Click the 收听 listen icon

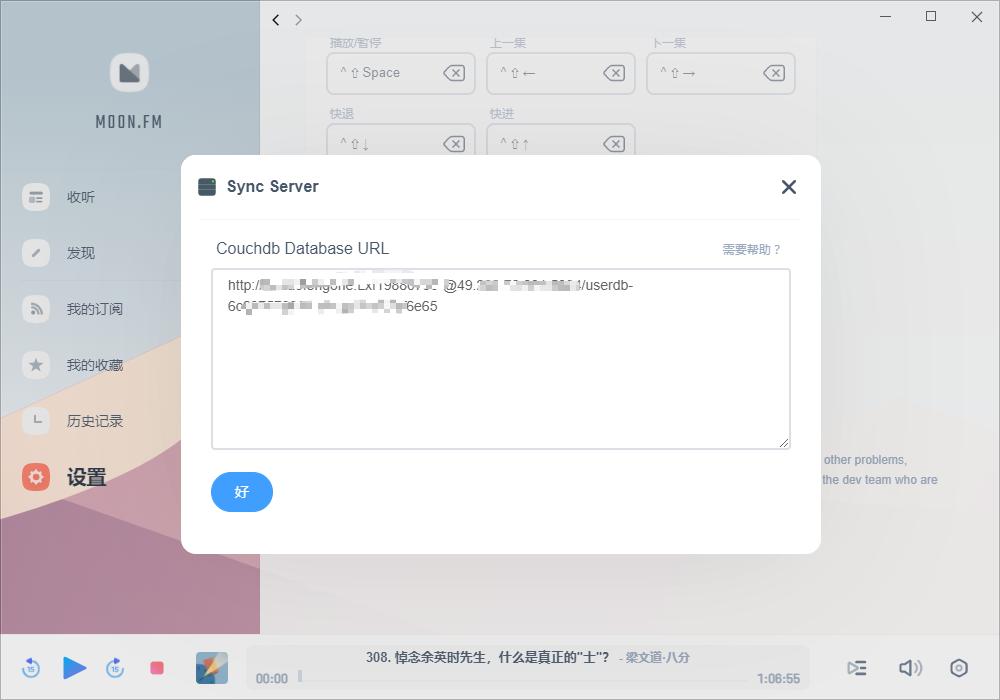(x=36, y=197)
